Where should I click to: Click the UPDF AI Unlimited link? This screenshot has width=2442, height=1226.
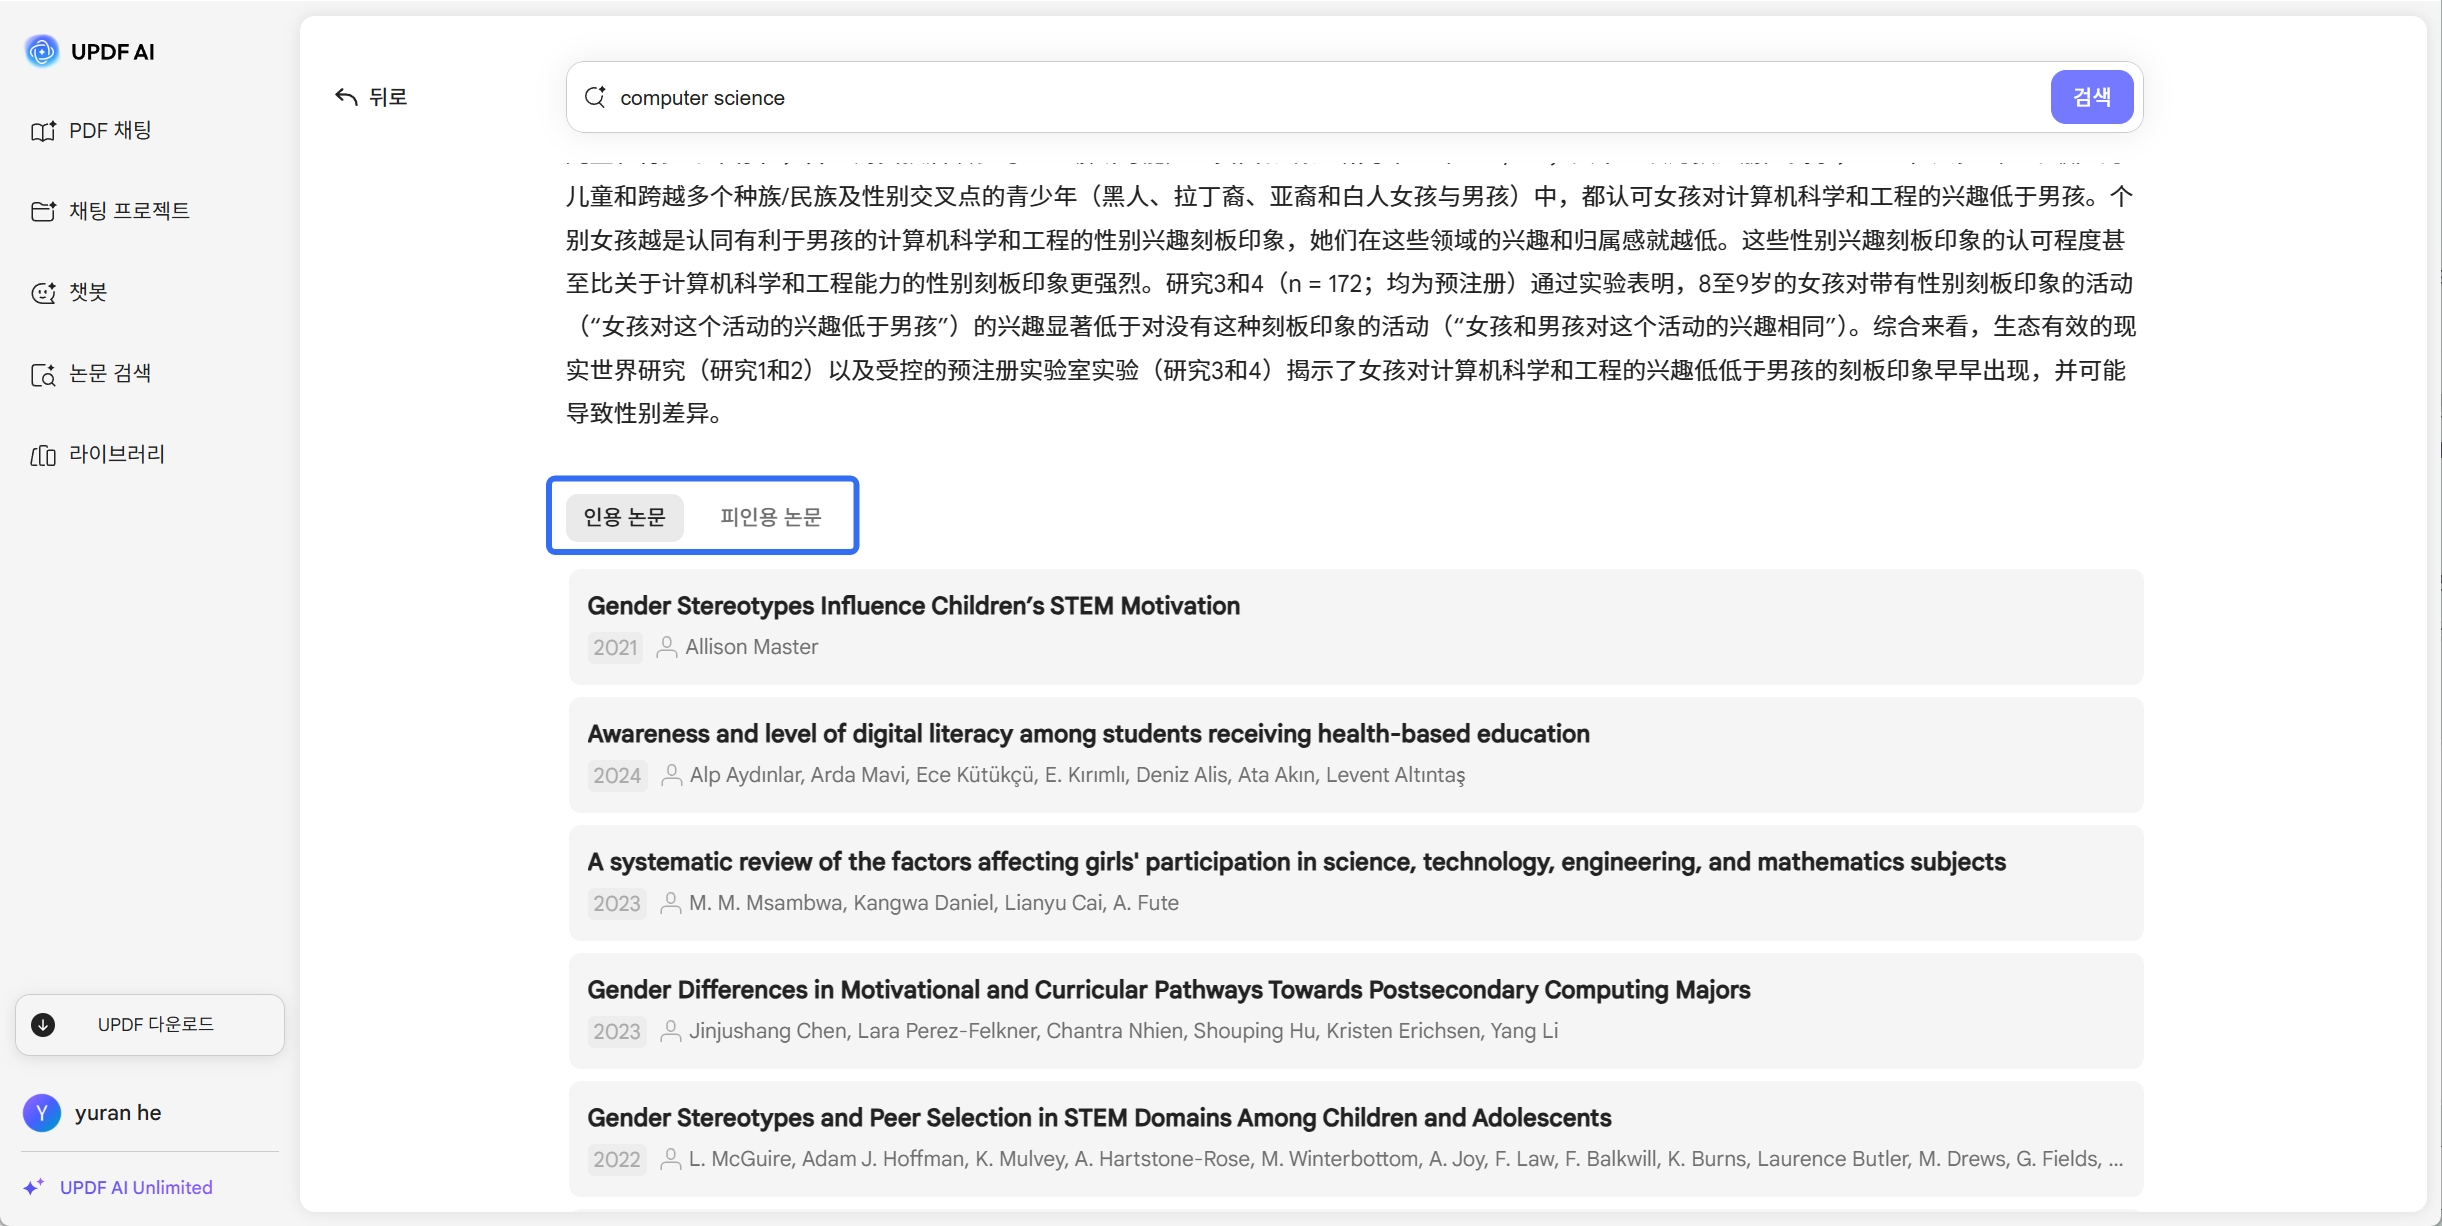(x=136, y=1187)
